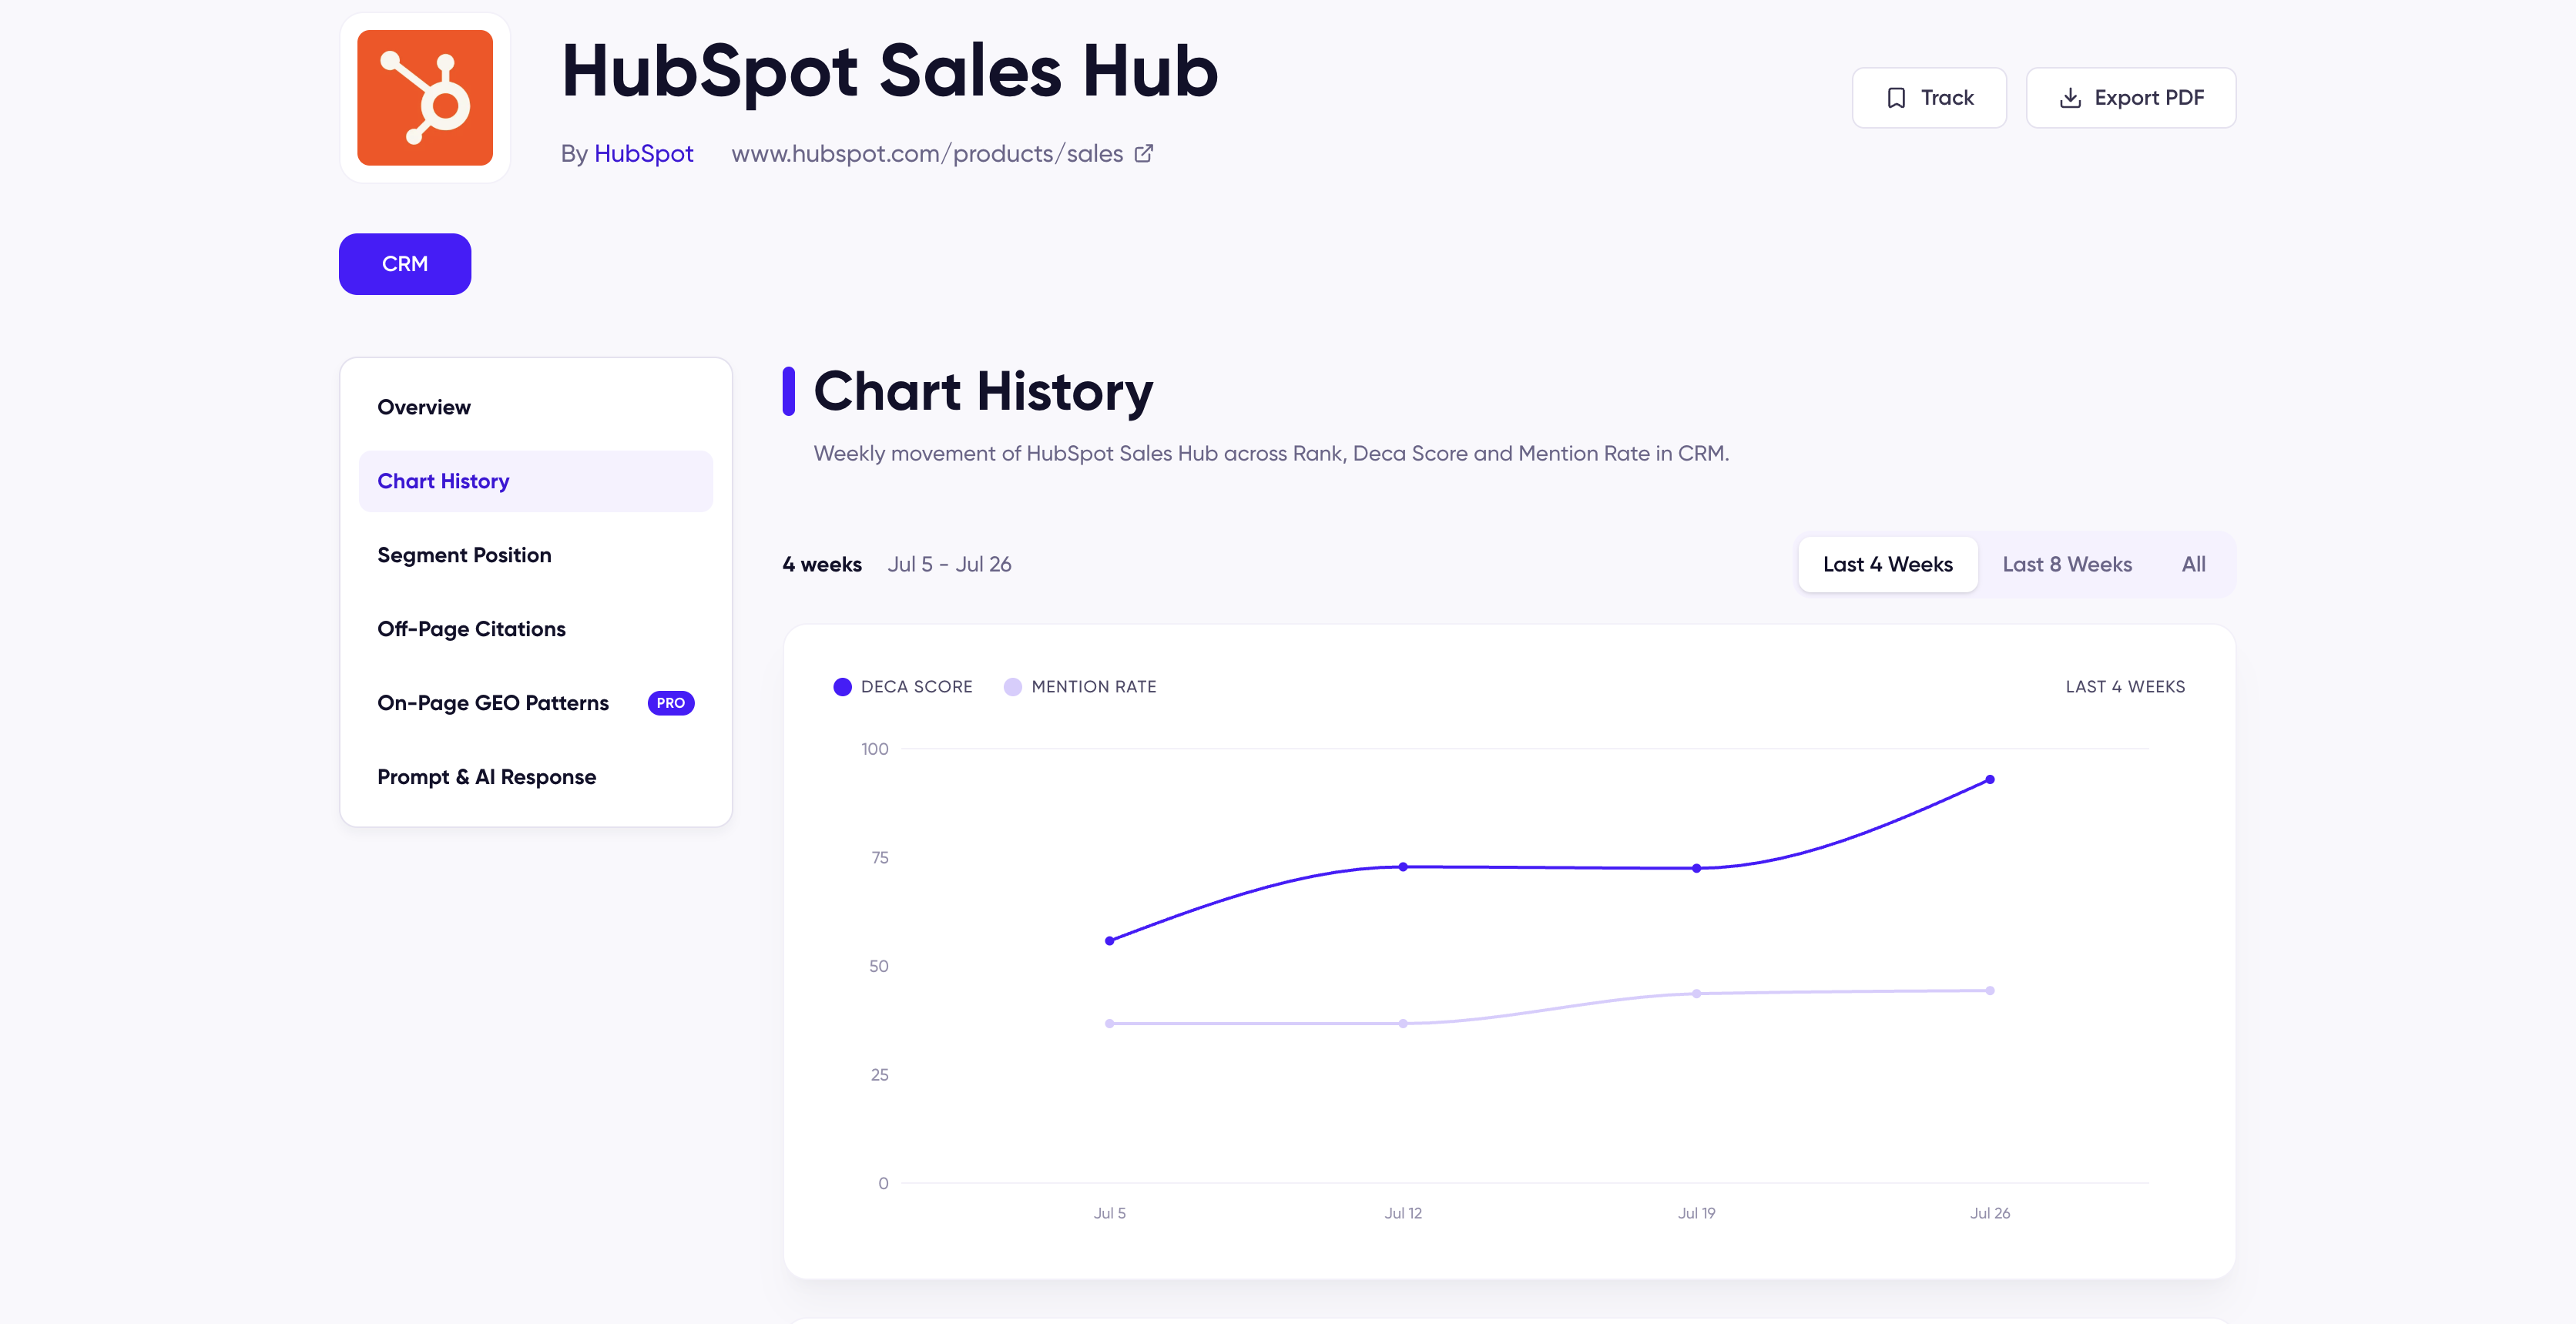Export report as PDF
The image size is (2576, 1324).
tap(2131, 98)
